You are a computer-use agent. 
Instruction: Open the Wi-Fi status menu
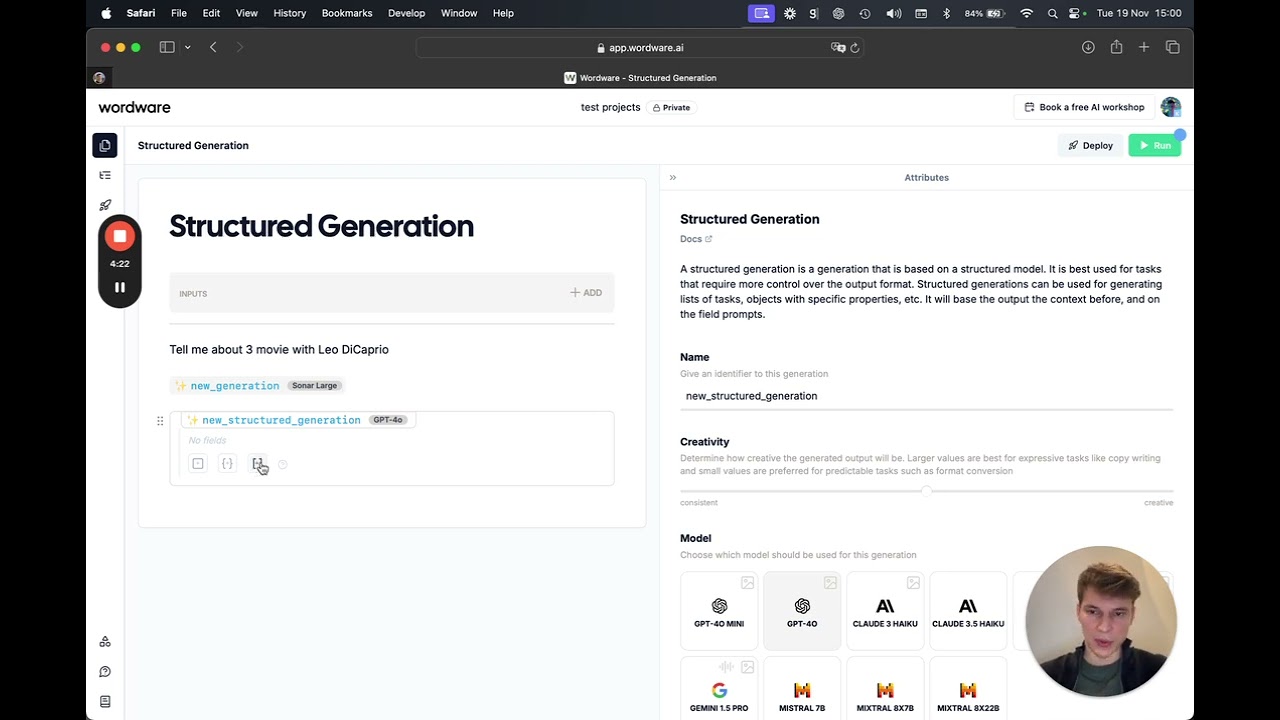(1026, 13)
